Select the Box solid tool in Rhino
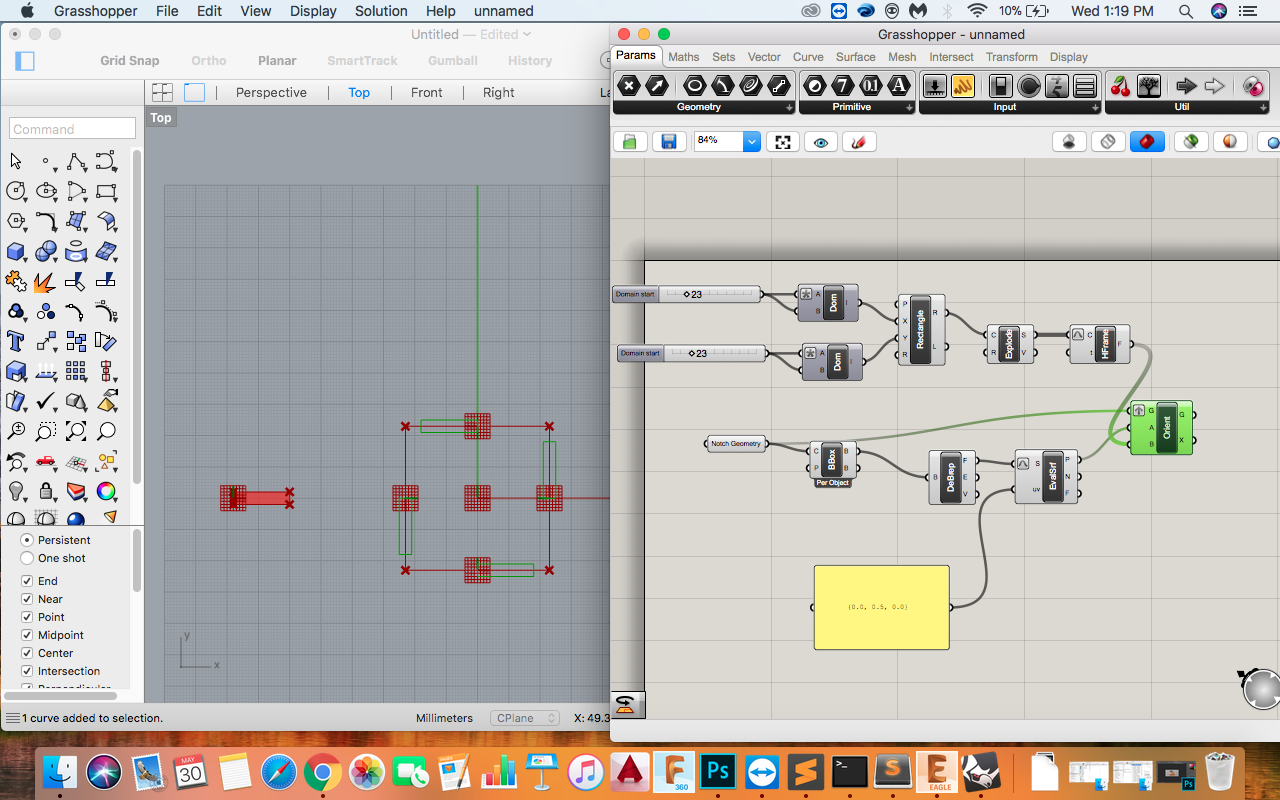 point(16,252)
